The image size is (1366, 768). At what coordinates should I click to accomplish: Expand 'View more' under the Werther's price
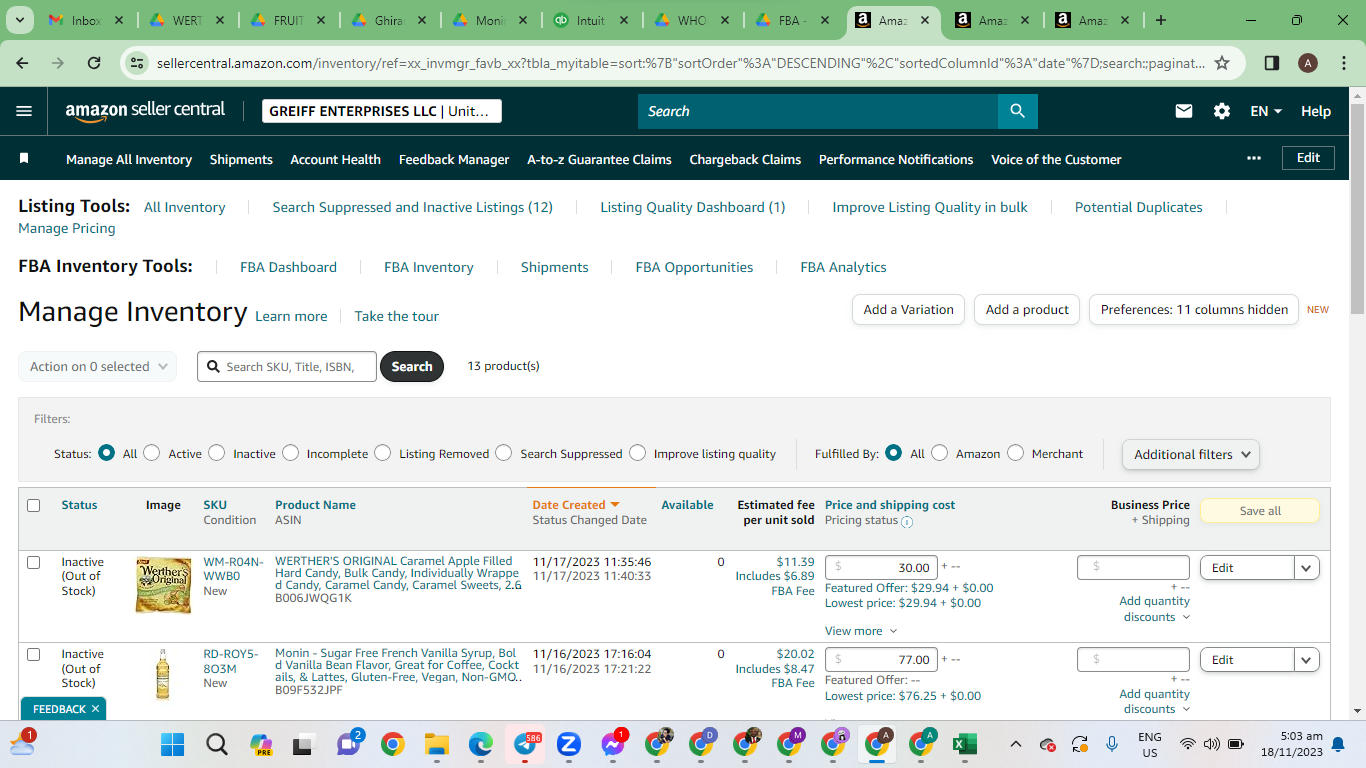(x=861, y=631)
